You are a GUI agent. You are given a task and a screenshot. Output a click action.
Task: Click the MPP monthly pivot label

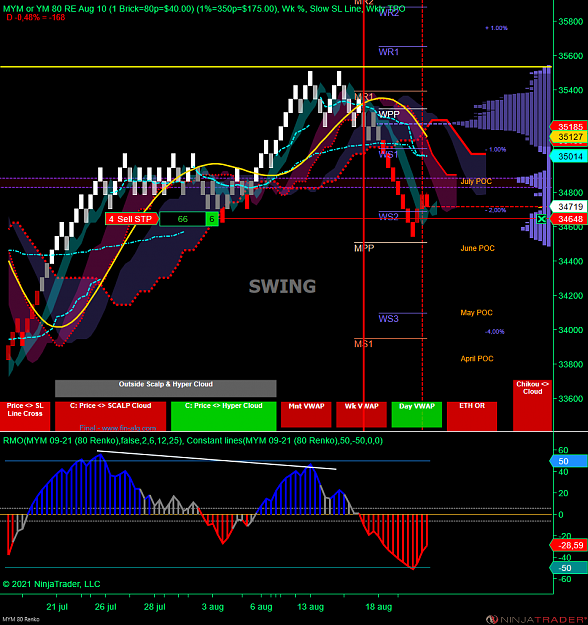pos(364,248)
